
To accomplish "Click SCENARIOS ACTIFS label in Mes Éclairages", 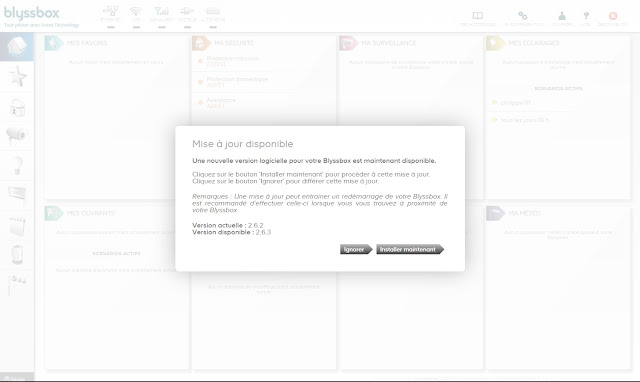I will point(558,88).
